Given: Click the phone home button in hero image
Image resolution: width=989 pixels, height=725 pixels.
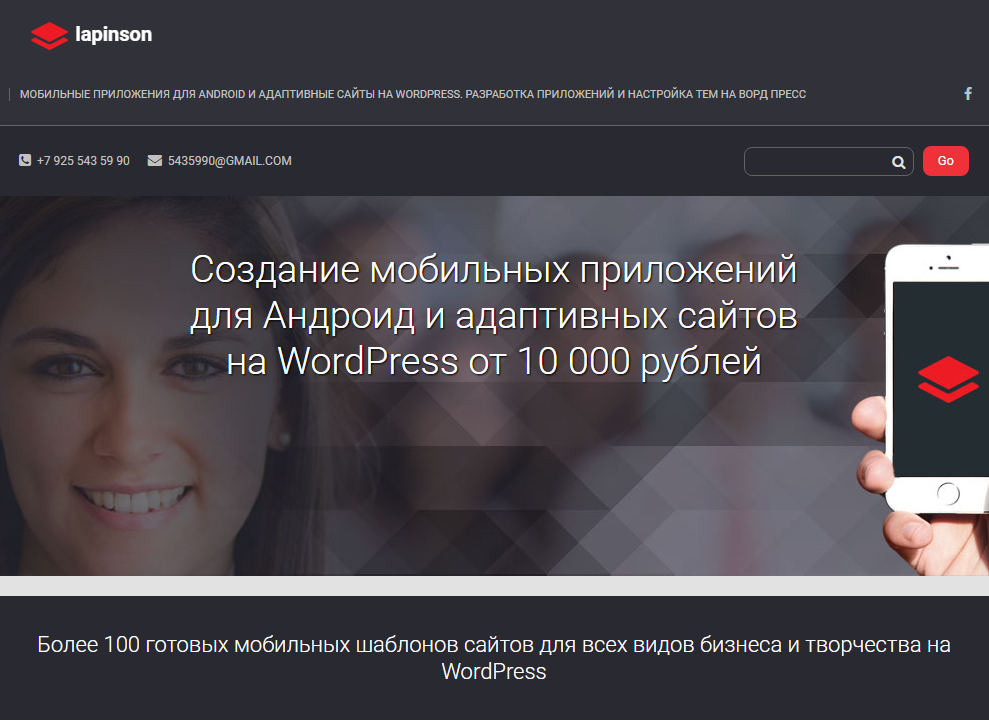Looking at the screenshot, I should pos(948,493).
